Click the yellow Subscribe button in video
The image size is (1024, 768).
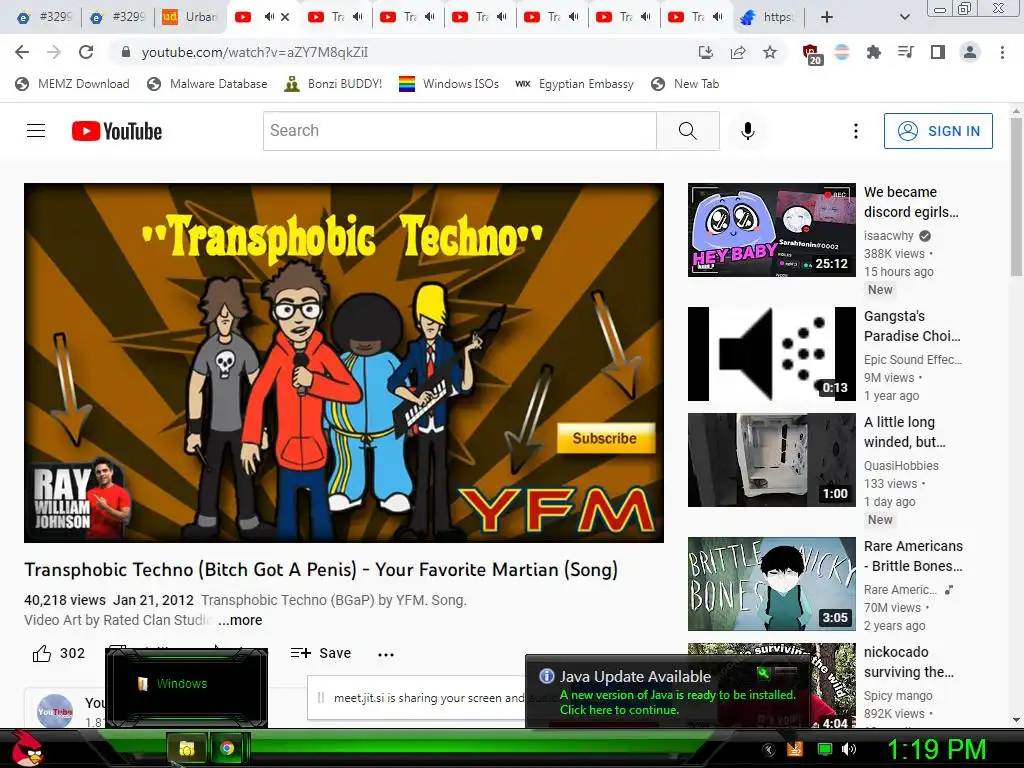(605, 438)
